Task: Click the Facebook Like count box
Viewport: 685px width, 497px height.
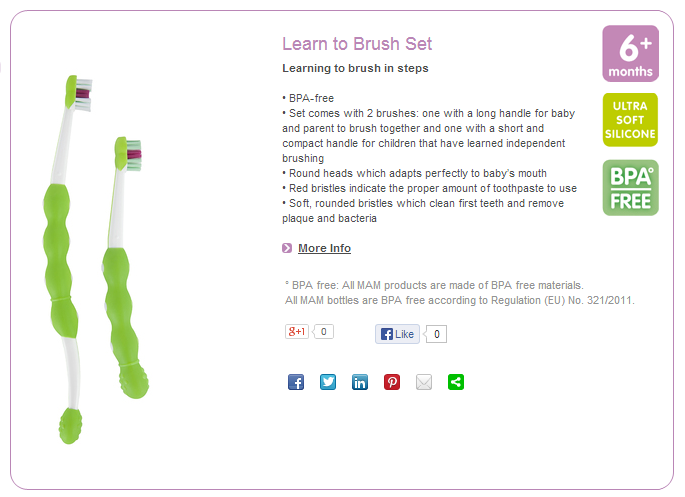Action: pos(436,334)
